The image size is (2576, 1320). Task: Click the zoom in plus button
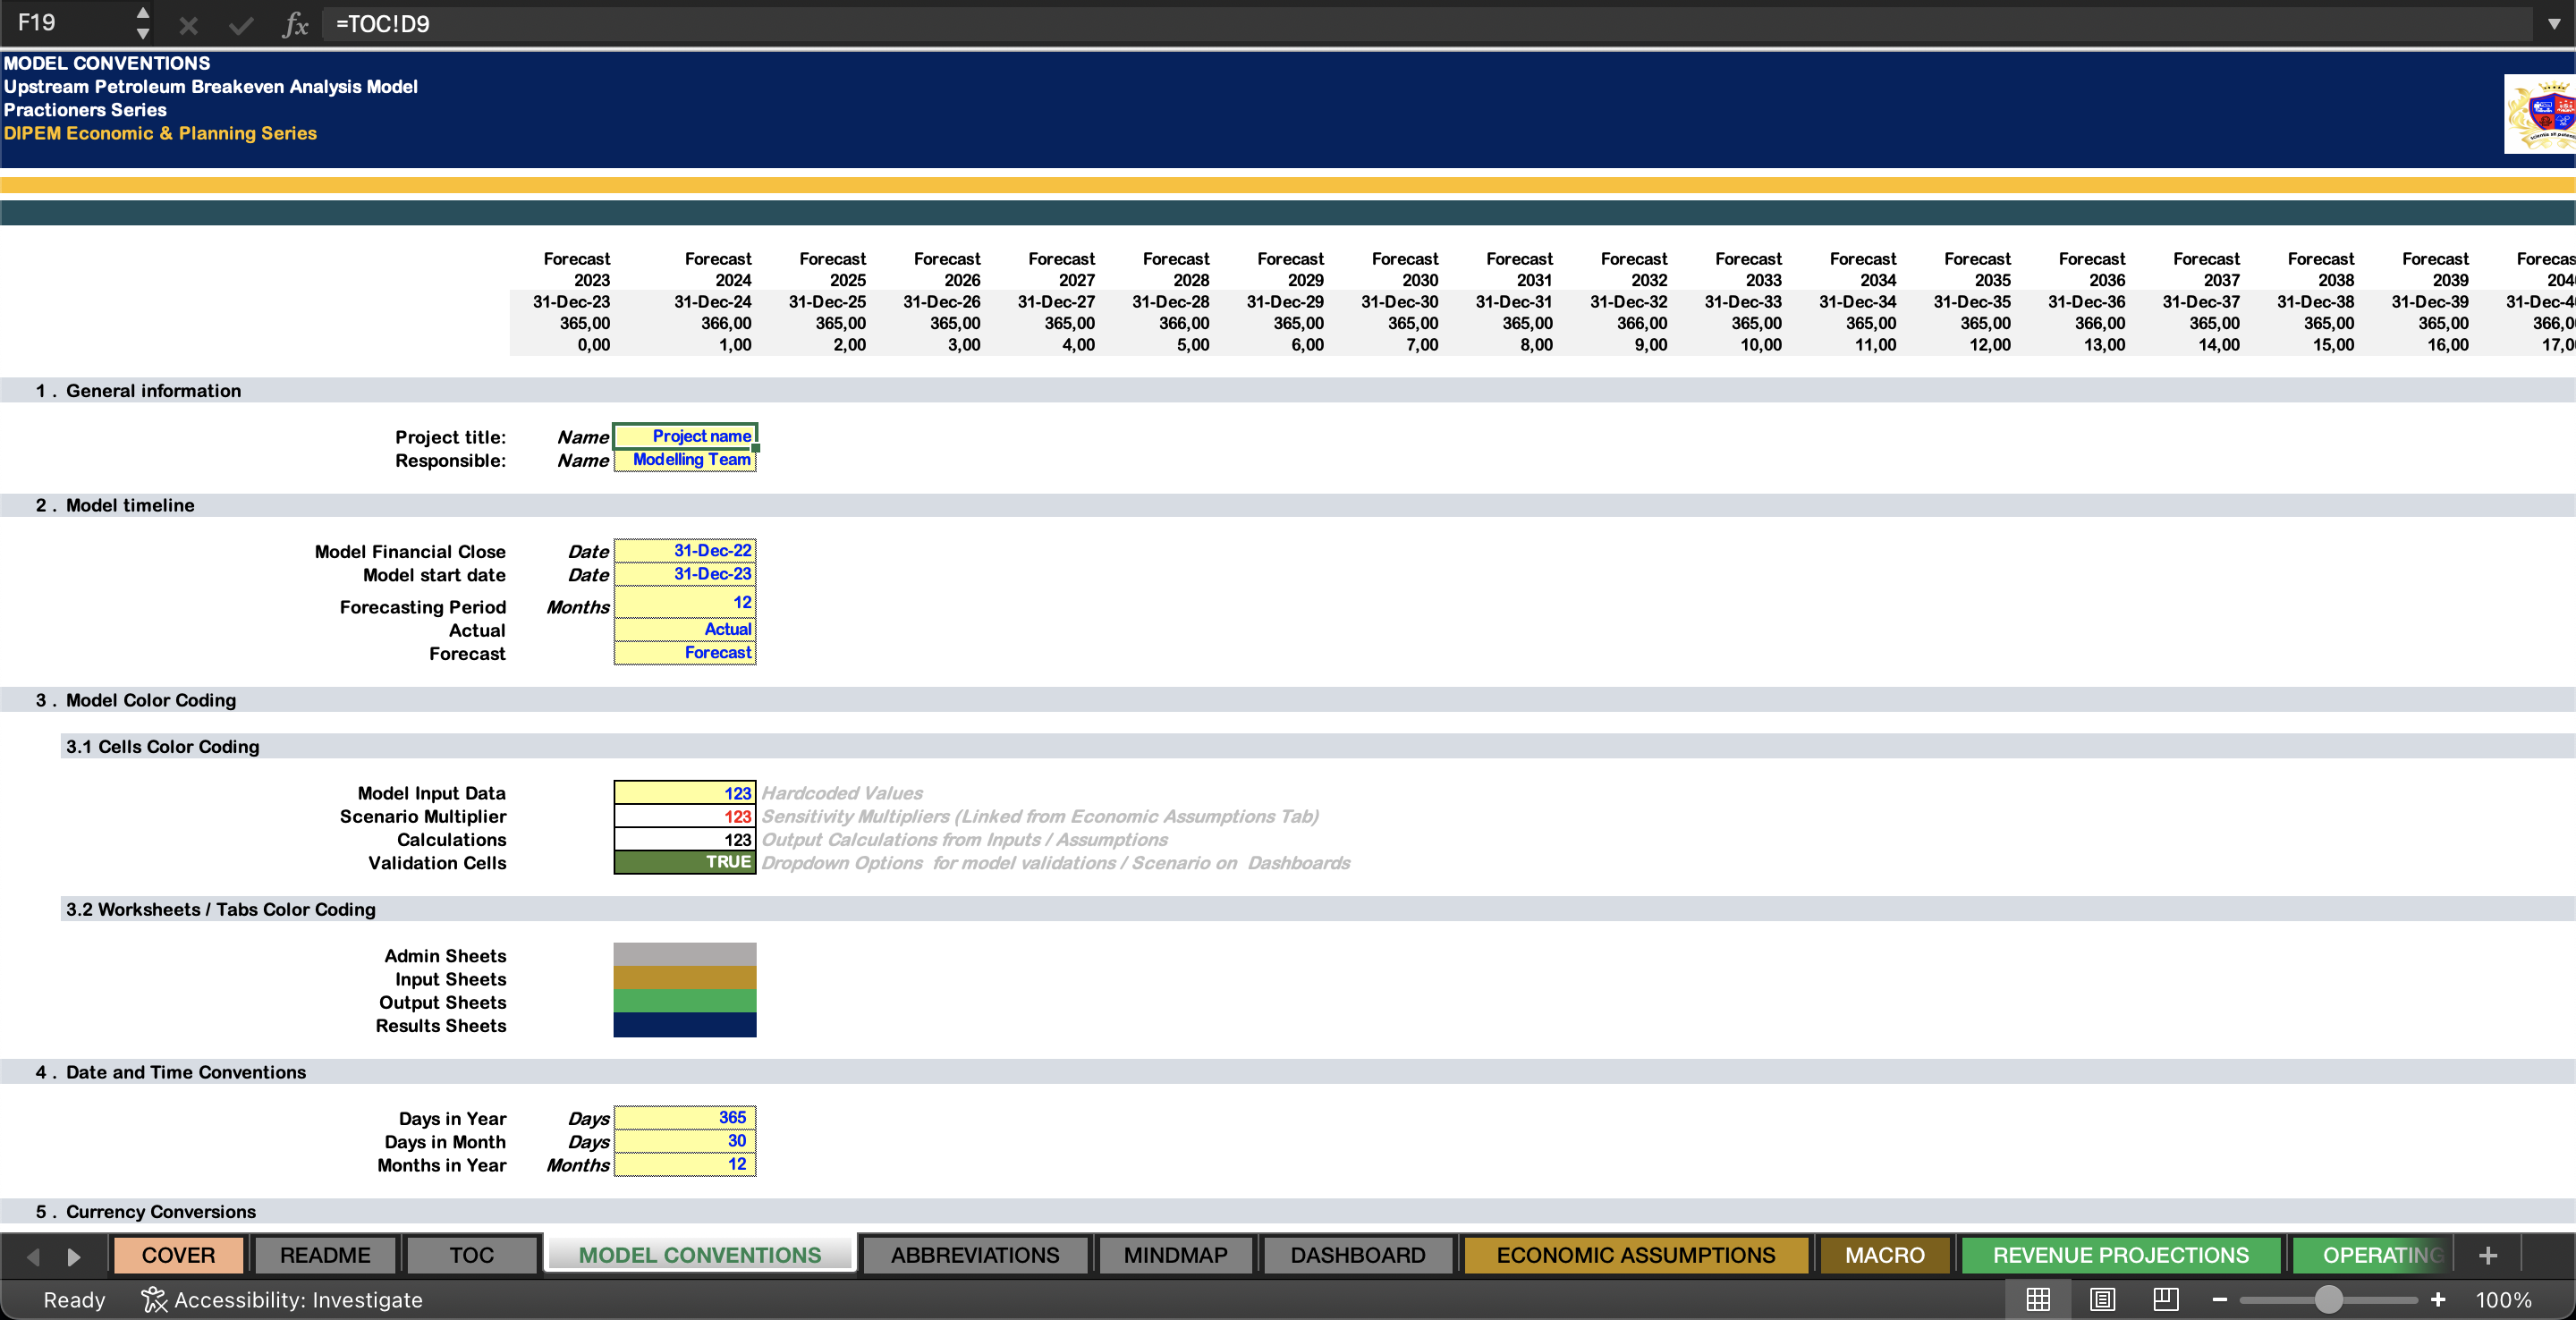(2438, 1299)
